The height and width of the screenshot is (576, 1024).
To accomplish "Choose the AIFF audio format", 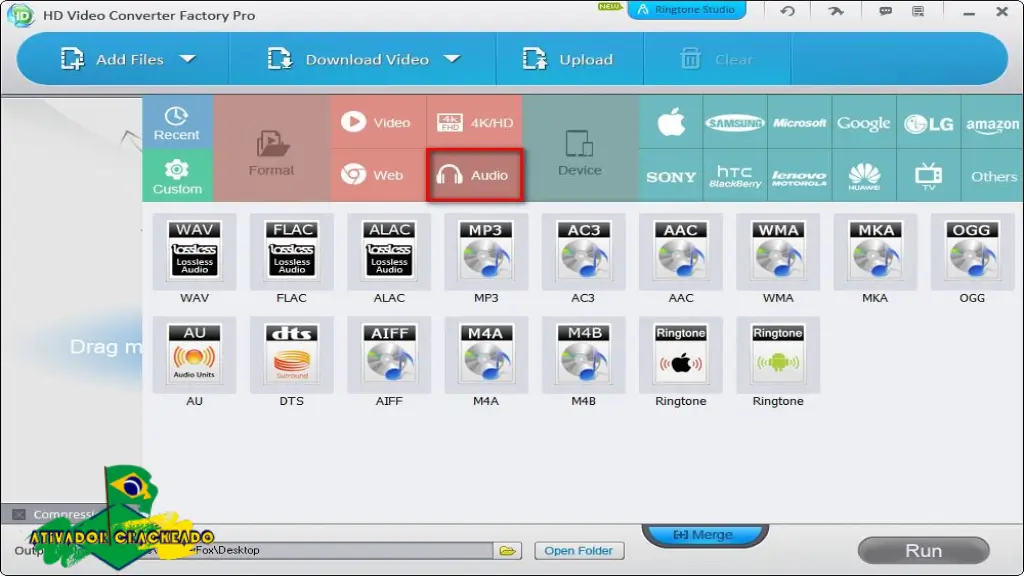I will coord(389,355).
